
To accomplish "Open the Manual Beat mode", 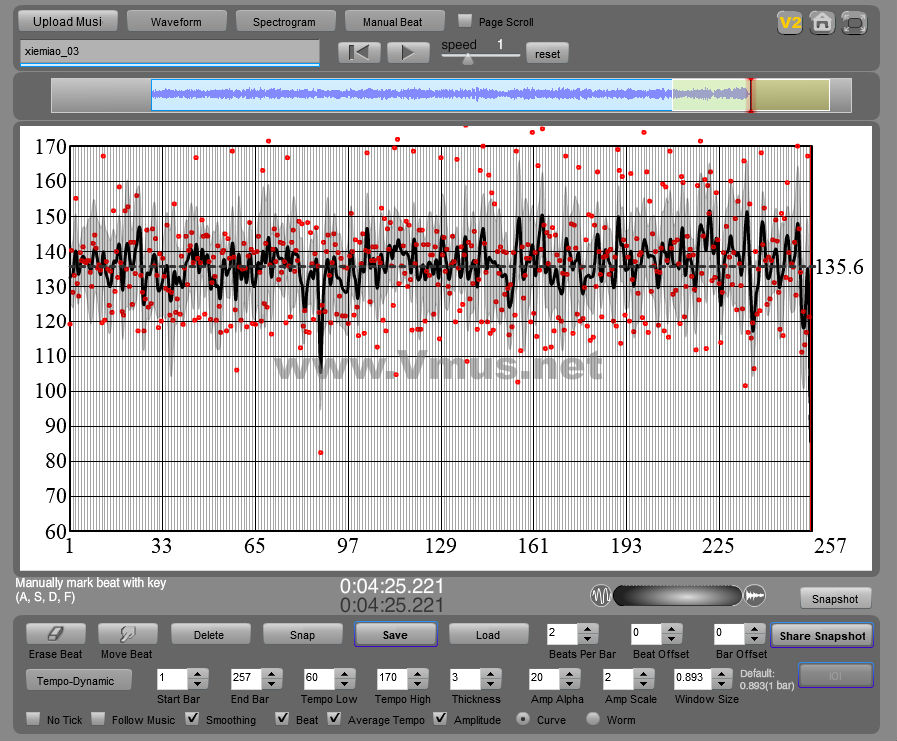I will [393, 21].
